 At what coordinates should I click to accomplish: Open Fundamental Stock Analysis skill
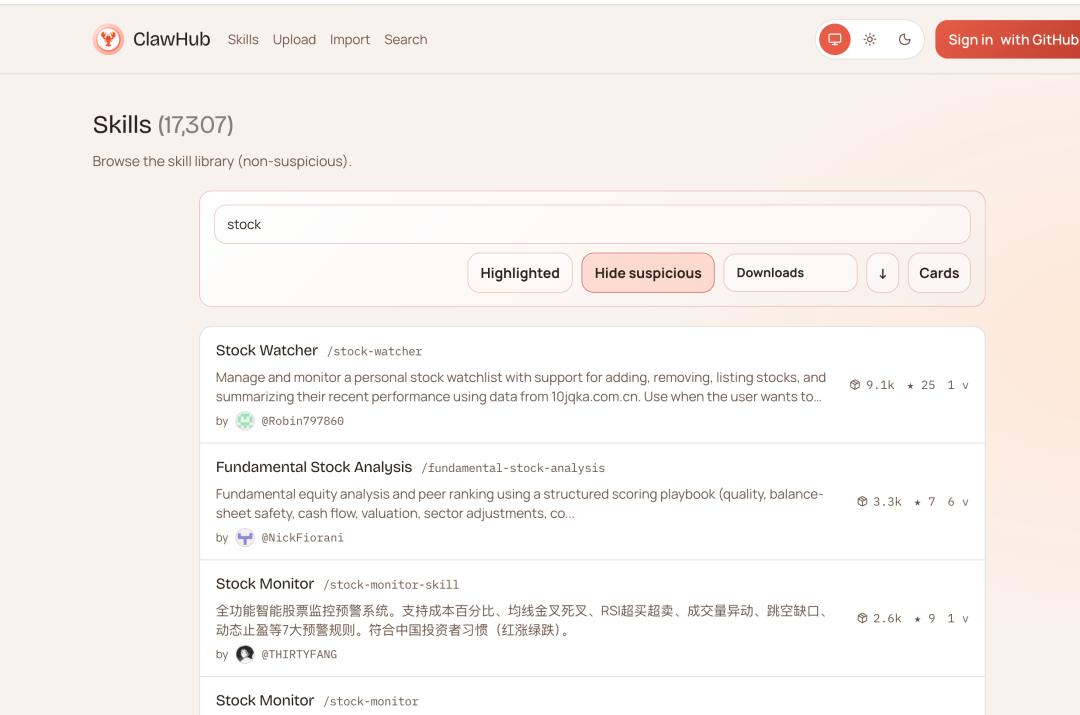(x=314, y=467)
